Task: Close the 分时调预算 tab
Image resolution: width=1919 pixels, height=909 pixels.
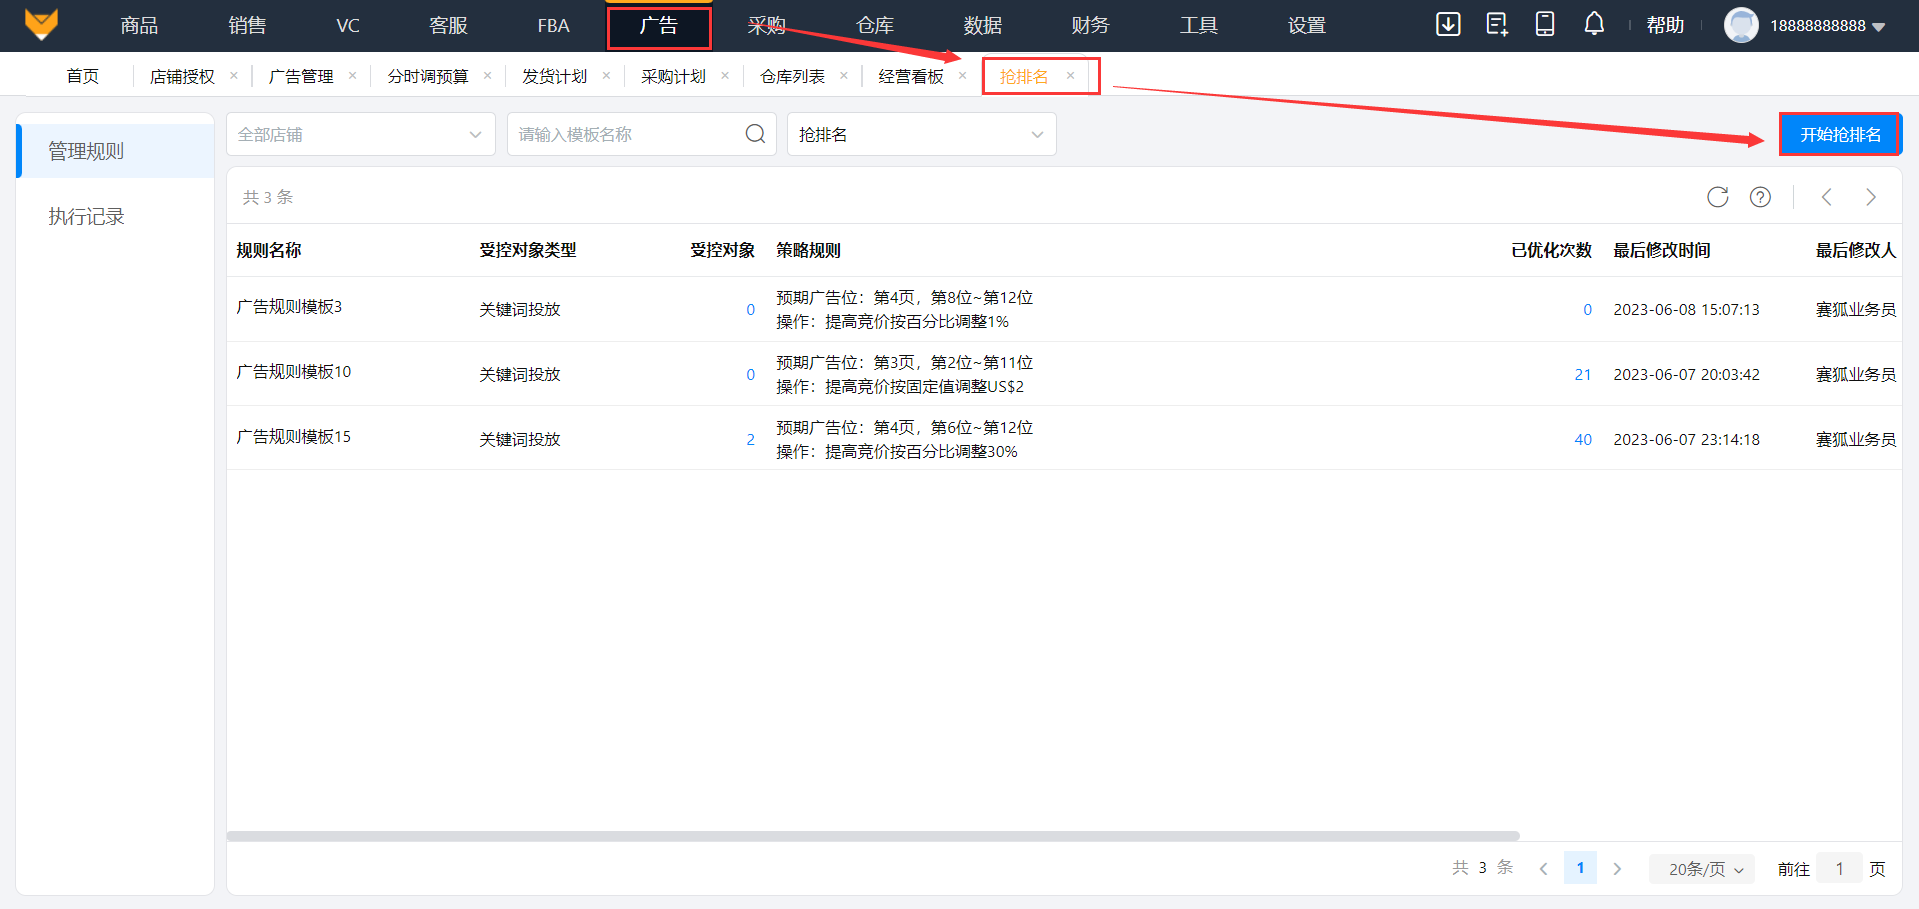Action: coord(487,75)
